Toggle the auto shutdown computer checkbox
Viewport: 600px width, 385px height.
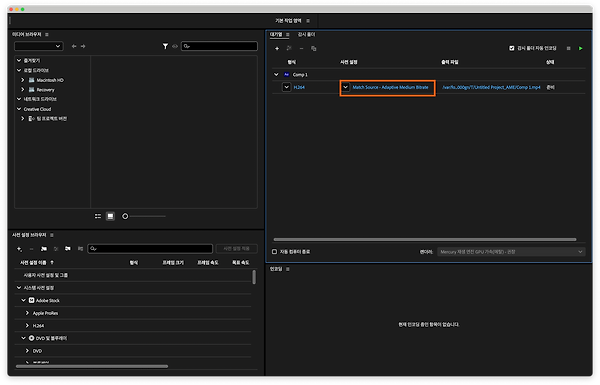(274, 252)
